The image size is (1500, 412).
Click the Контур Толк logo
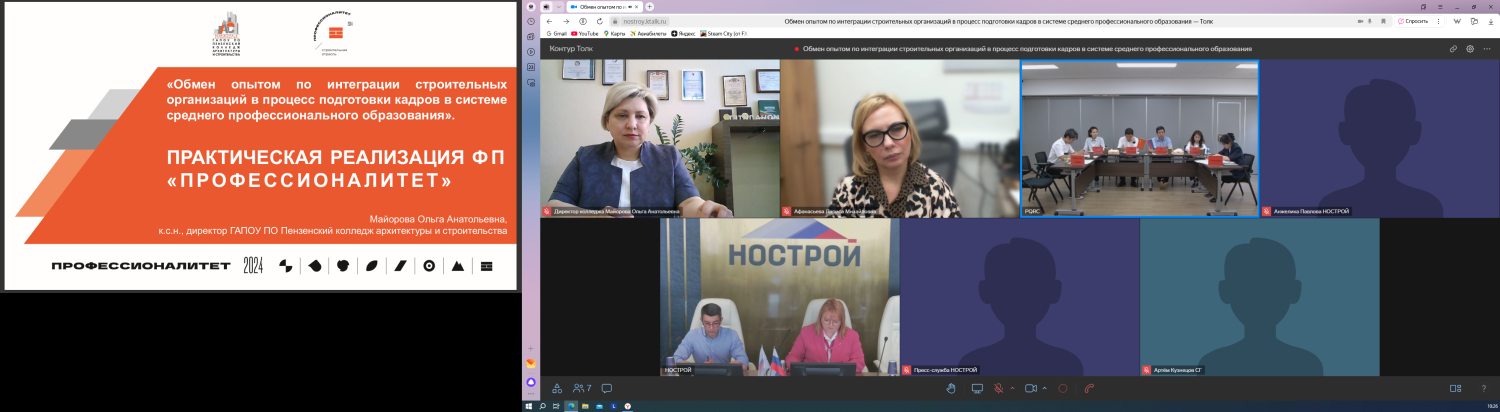pos(571,49)
